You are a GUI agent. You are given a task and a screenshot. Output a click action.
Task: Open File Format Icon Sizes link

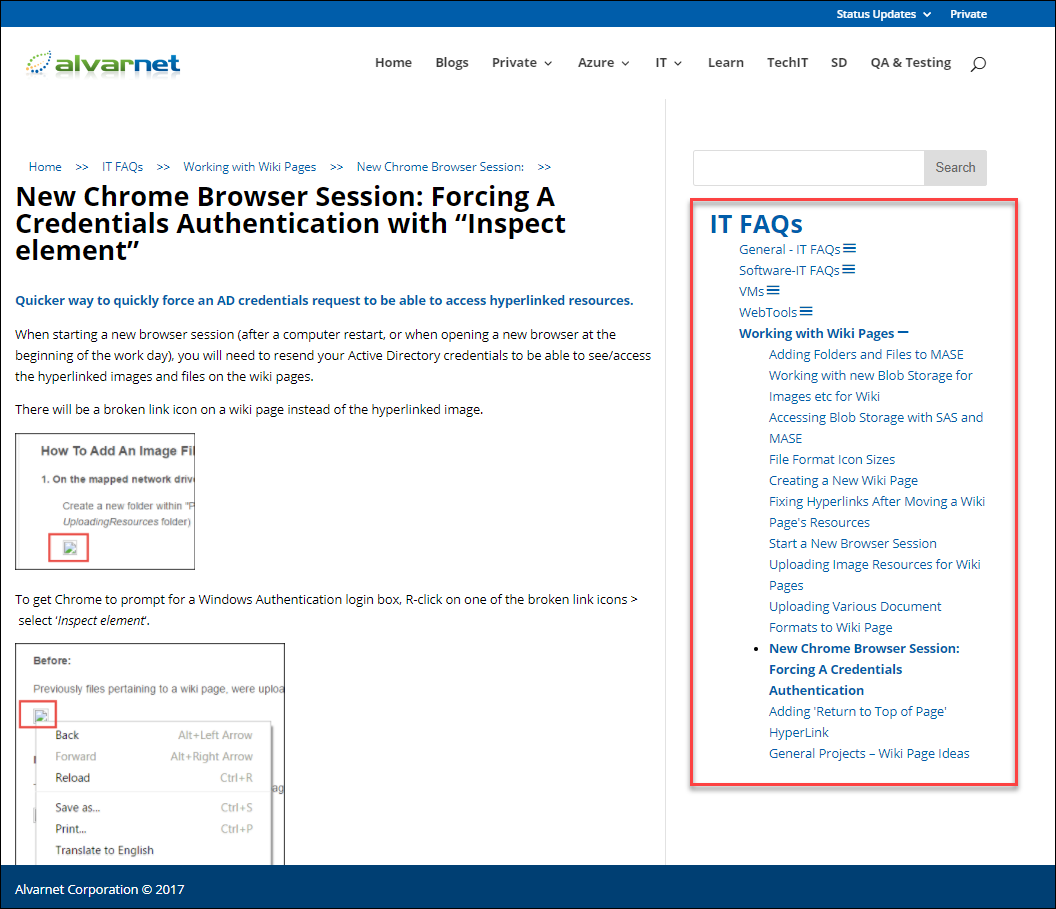point(832,459)
